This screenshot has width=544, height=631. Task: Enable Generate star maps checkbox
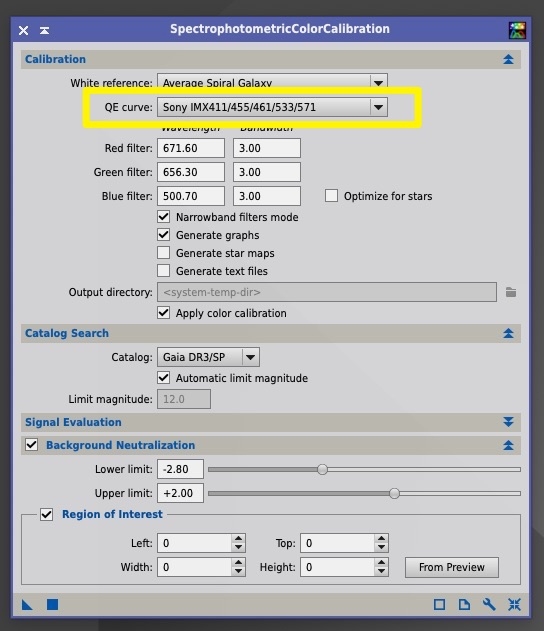coord(163,253)
